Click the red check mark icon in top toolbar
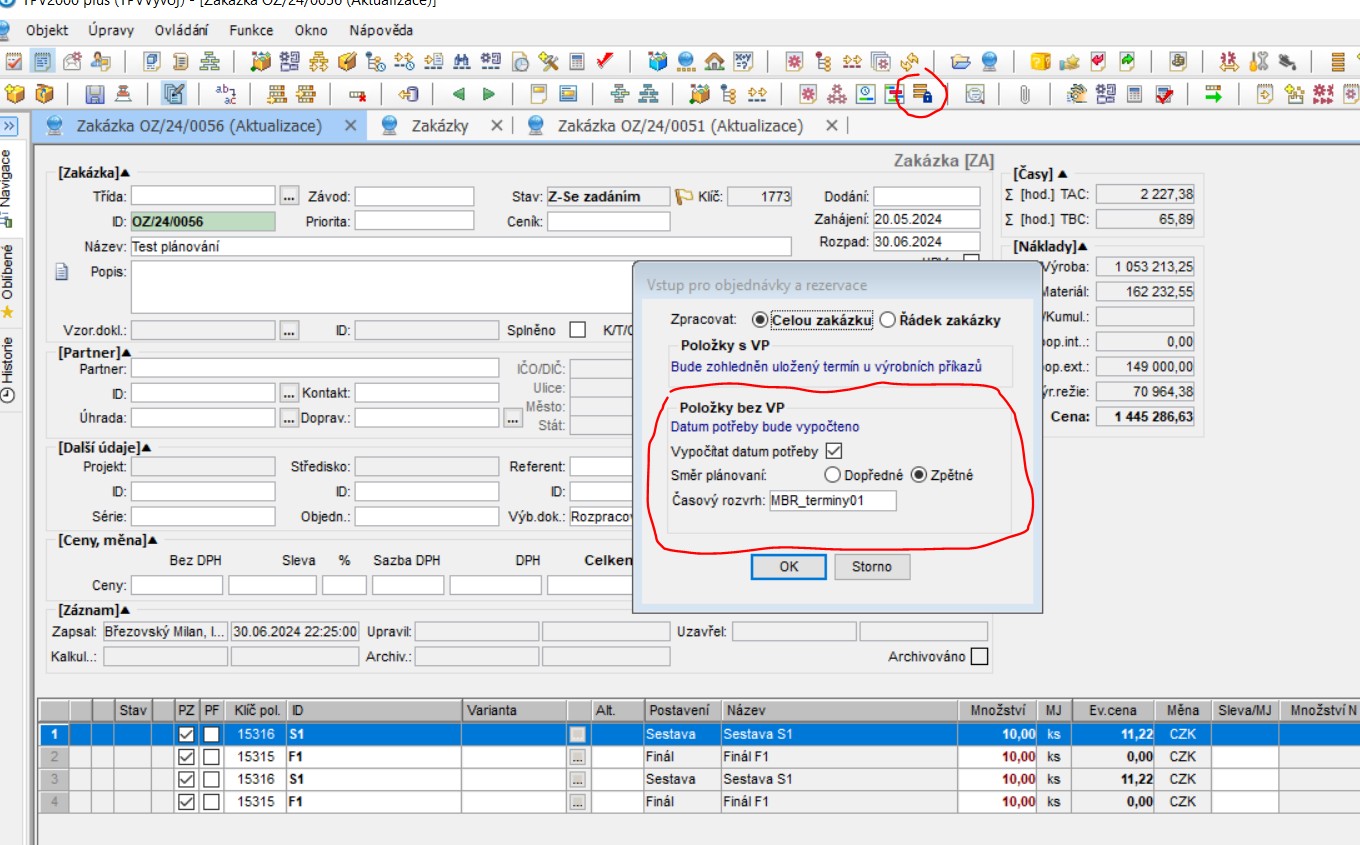The height and width of the screenshot is (845, 1360). coord(605,61)
